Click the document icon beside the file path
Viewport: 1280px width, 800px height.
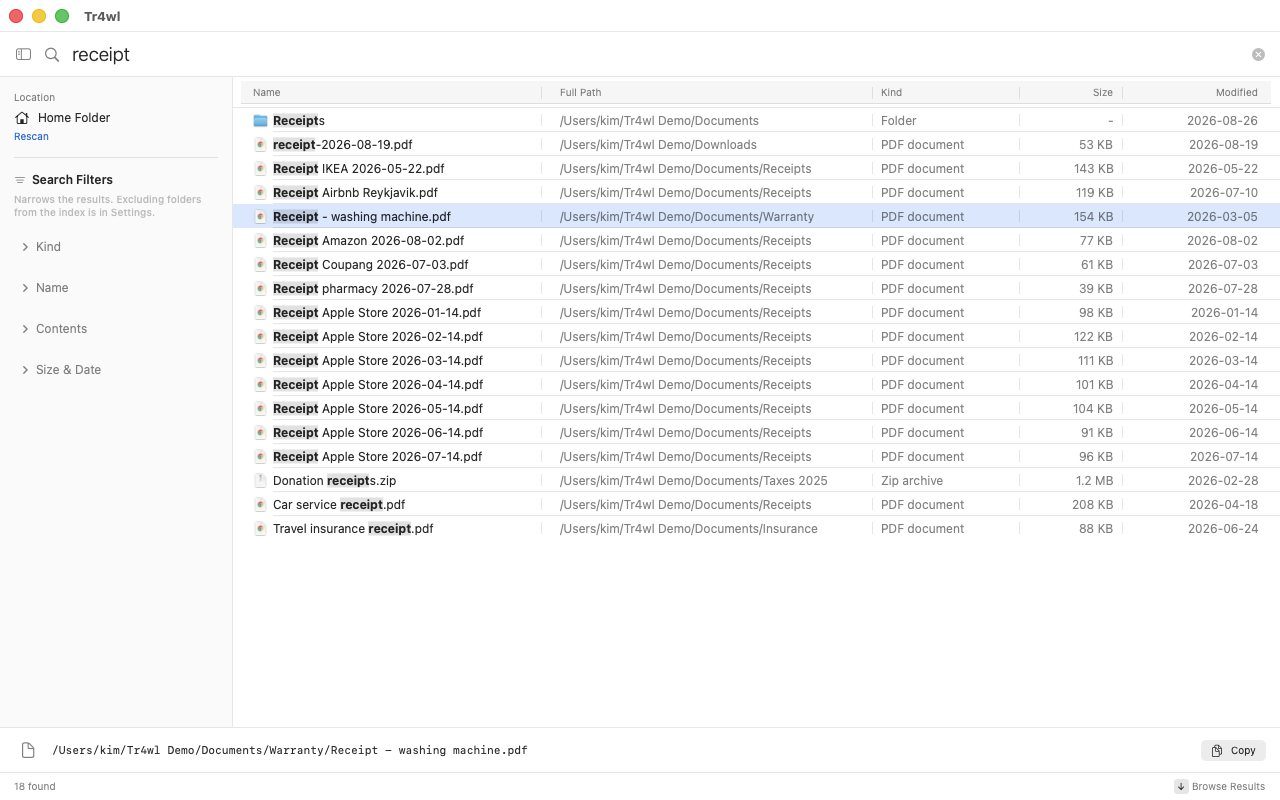coord(28,750)
